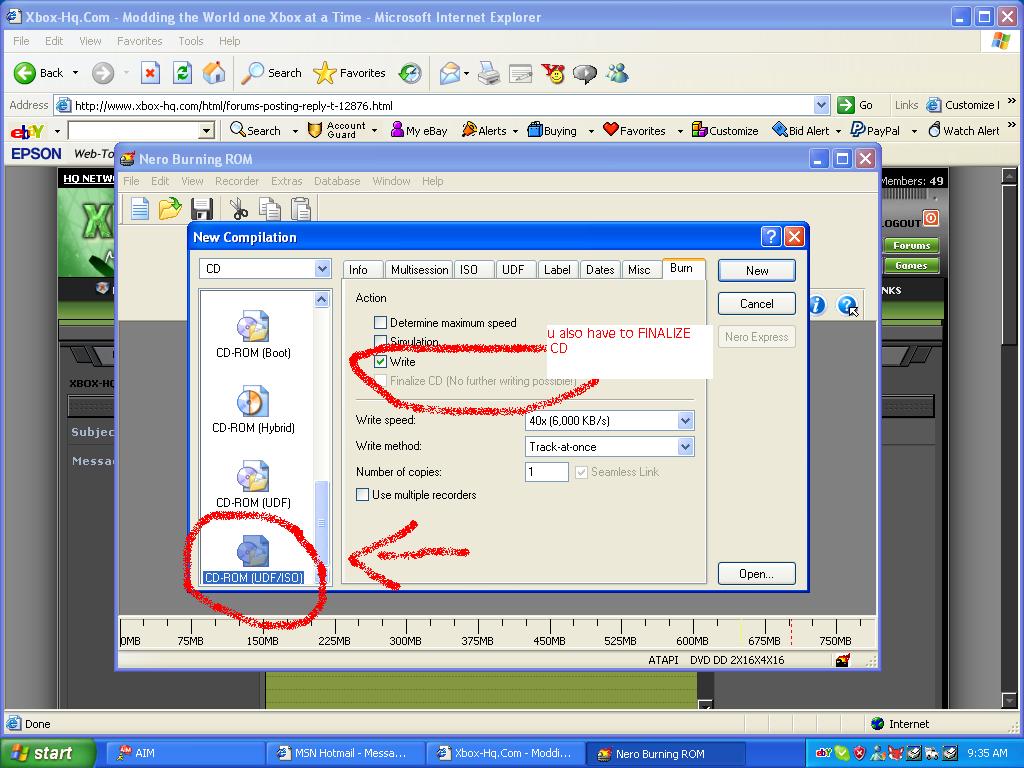Open IE Favorites star button

350,73
